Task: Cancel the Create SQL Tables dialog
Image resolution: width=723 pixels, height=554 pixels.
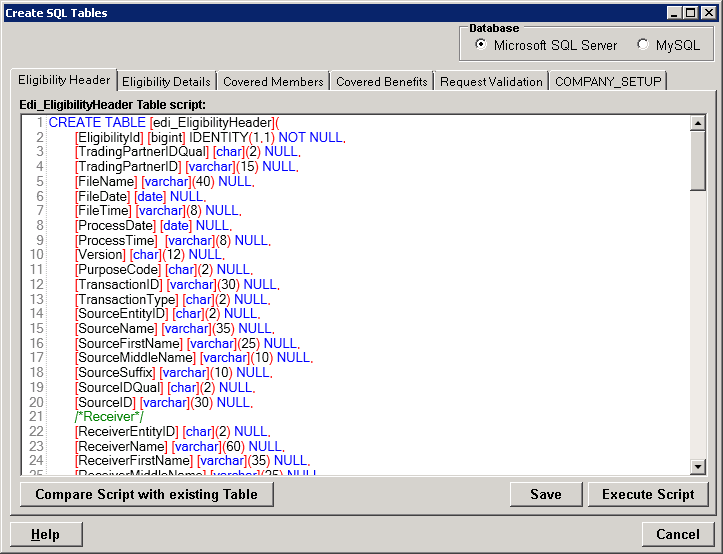Action: tap(678, 534)
